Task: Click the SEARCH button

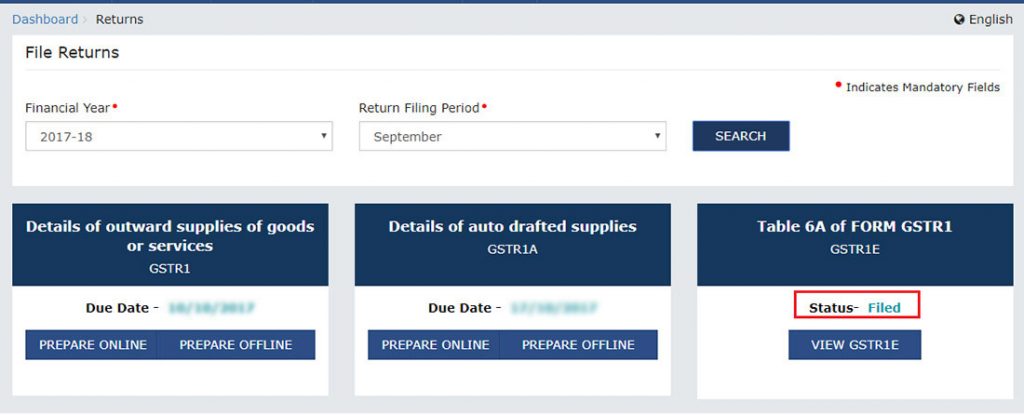Action: [x=740, y=136]
